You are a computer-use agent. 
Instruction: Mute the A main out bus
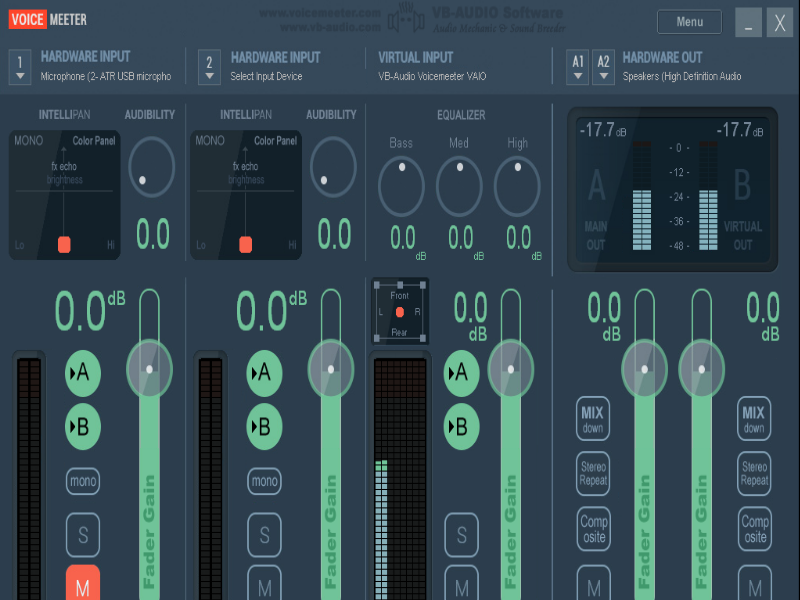coord(593,583)
